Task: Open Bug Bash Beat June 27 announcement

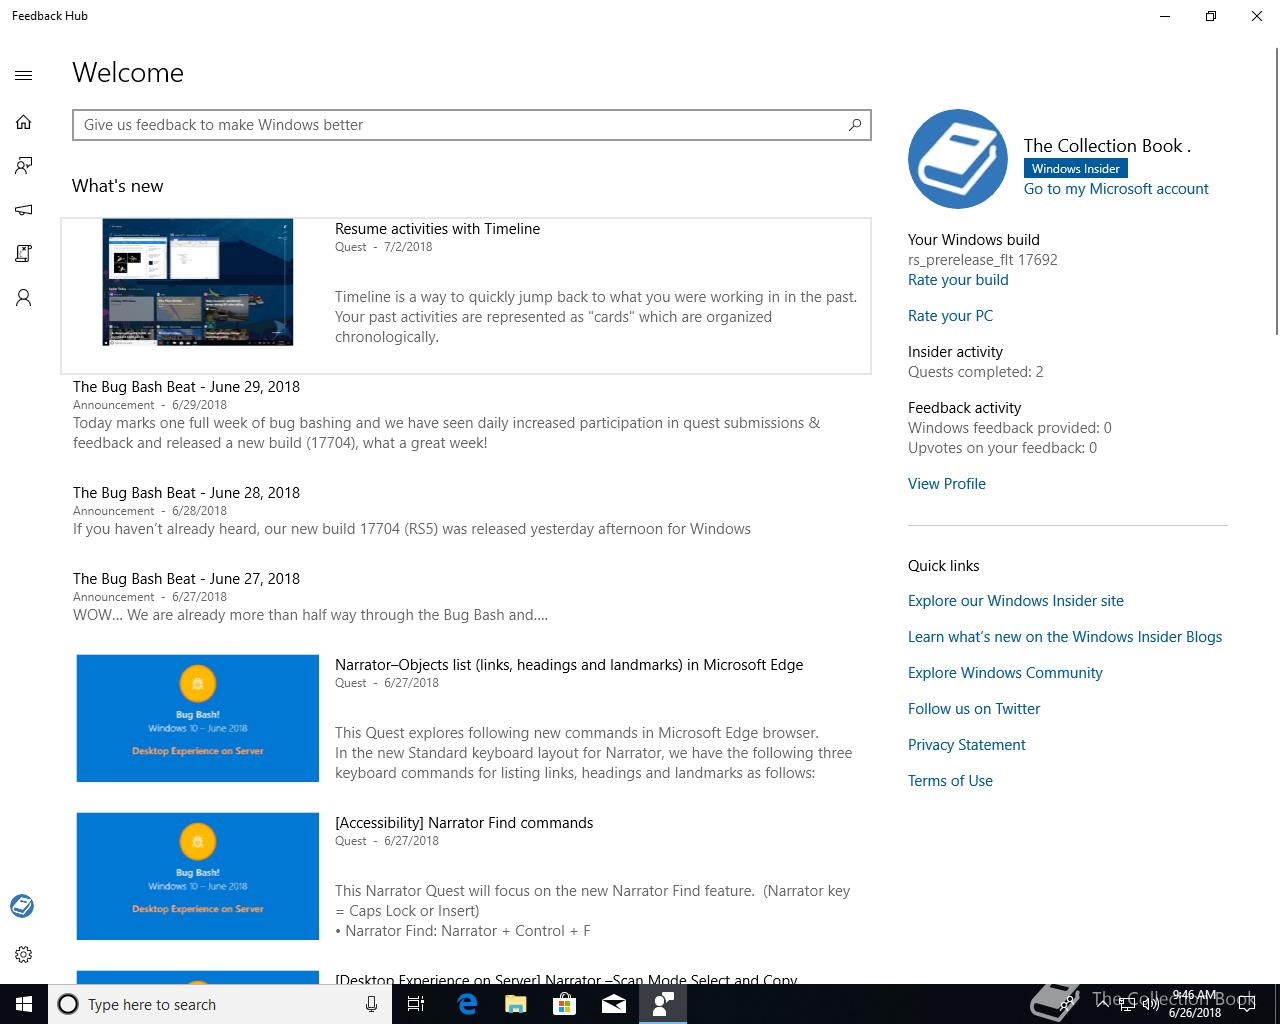Action: click(x=186, y=579)
